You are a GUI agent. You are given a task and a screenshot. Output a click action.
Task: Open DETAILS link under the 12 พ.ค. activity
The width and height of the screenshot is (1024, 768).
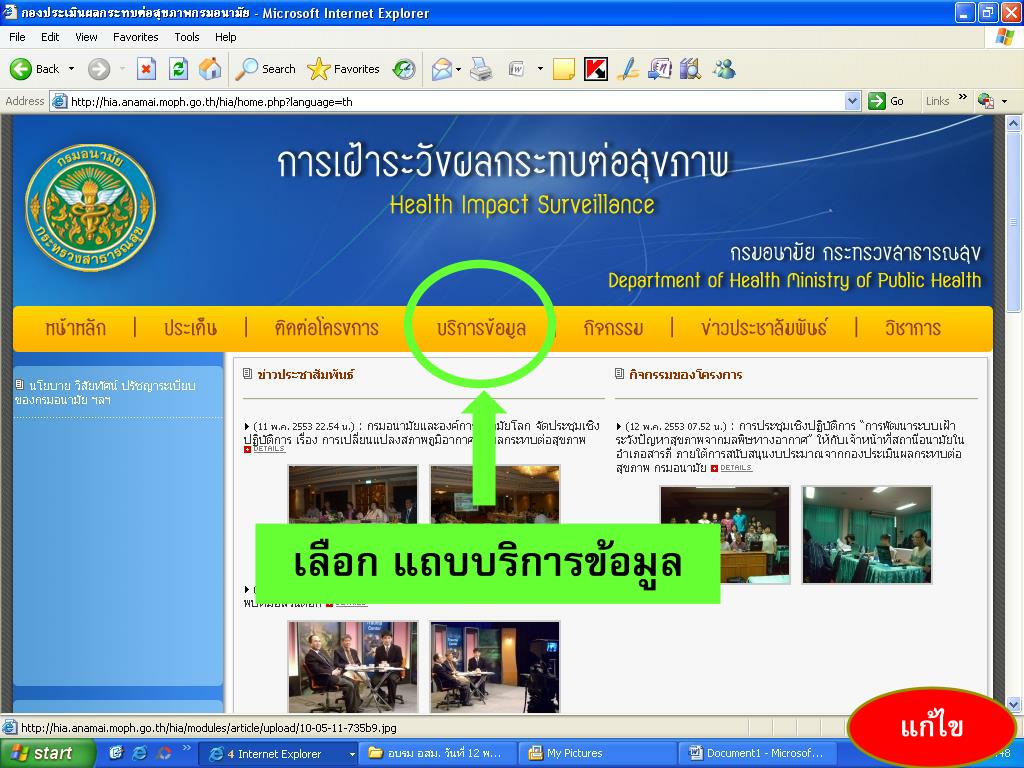pos(731,468)
